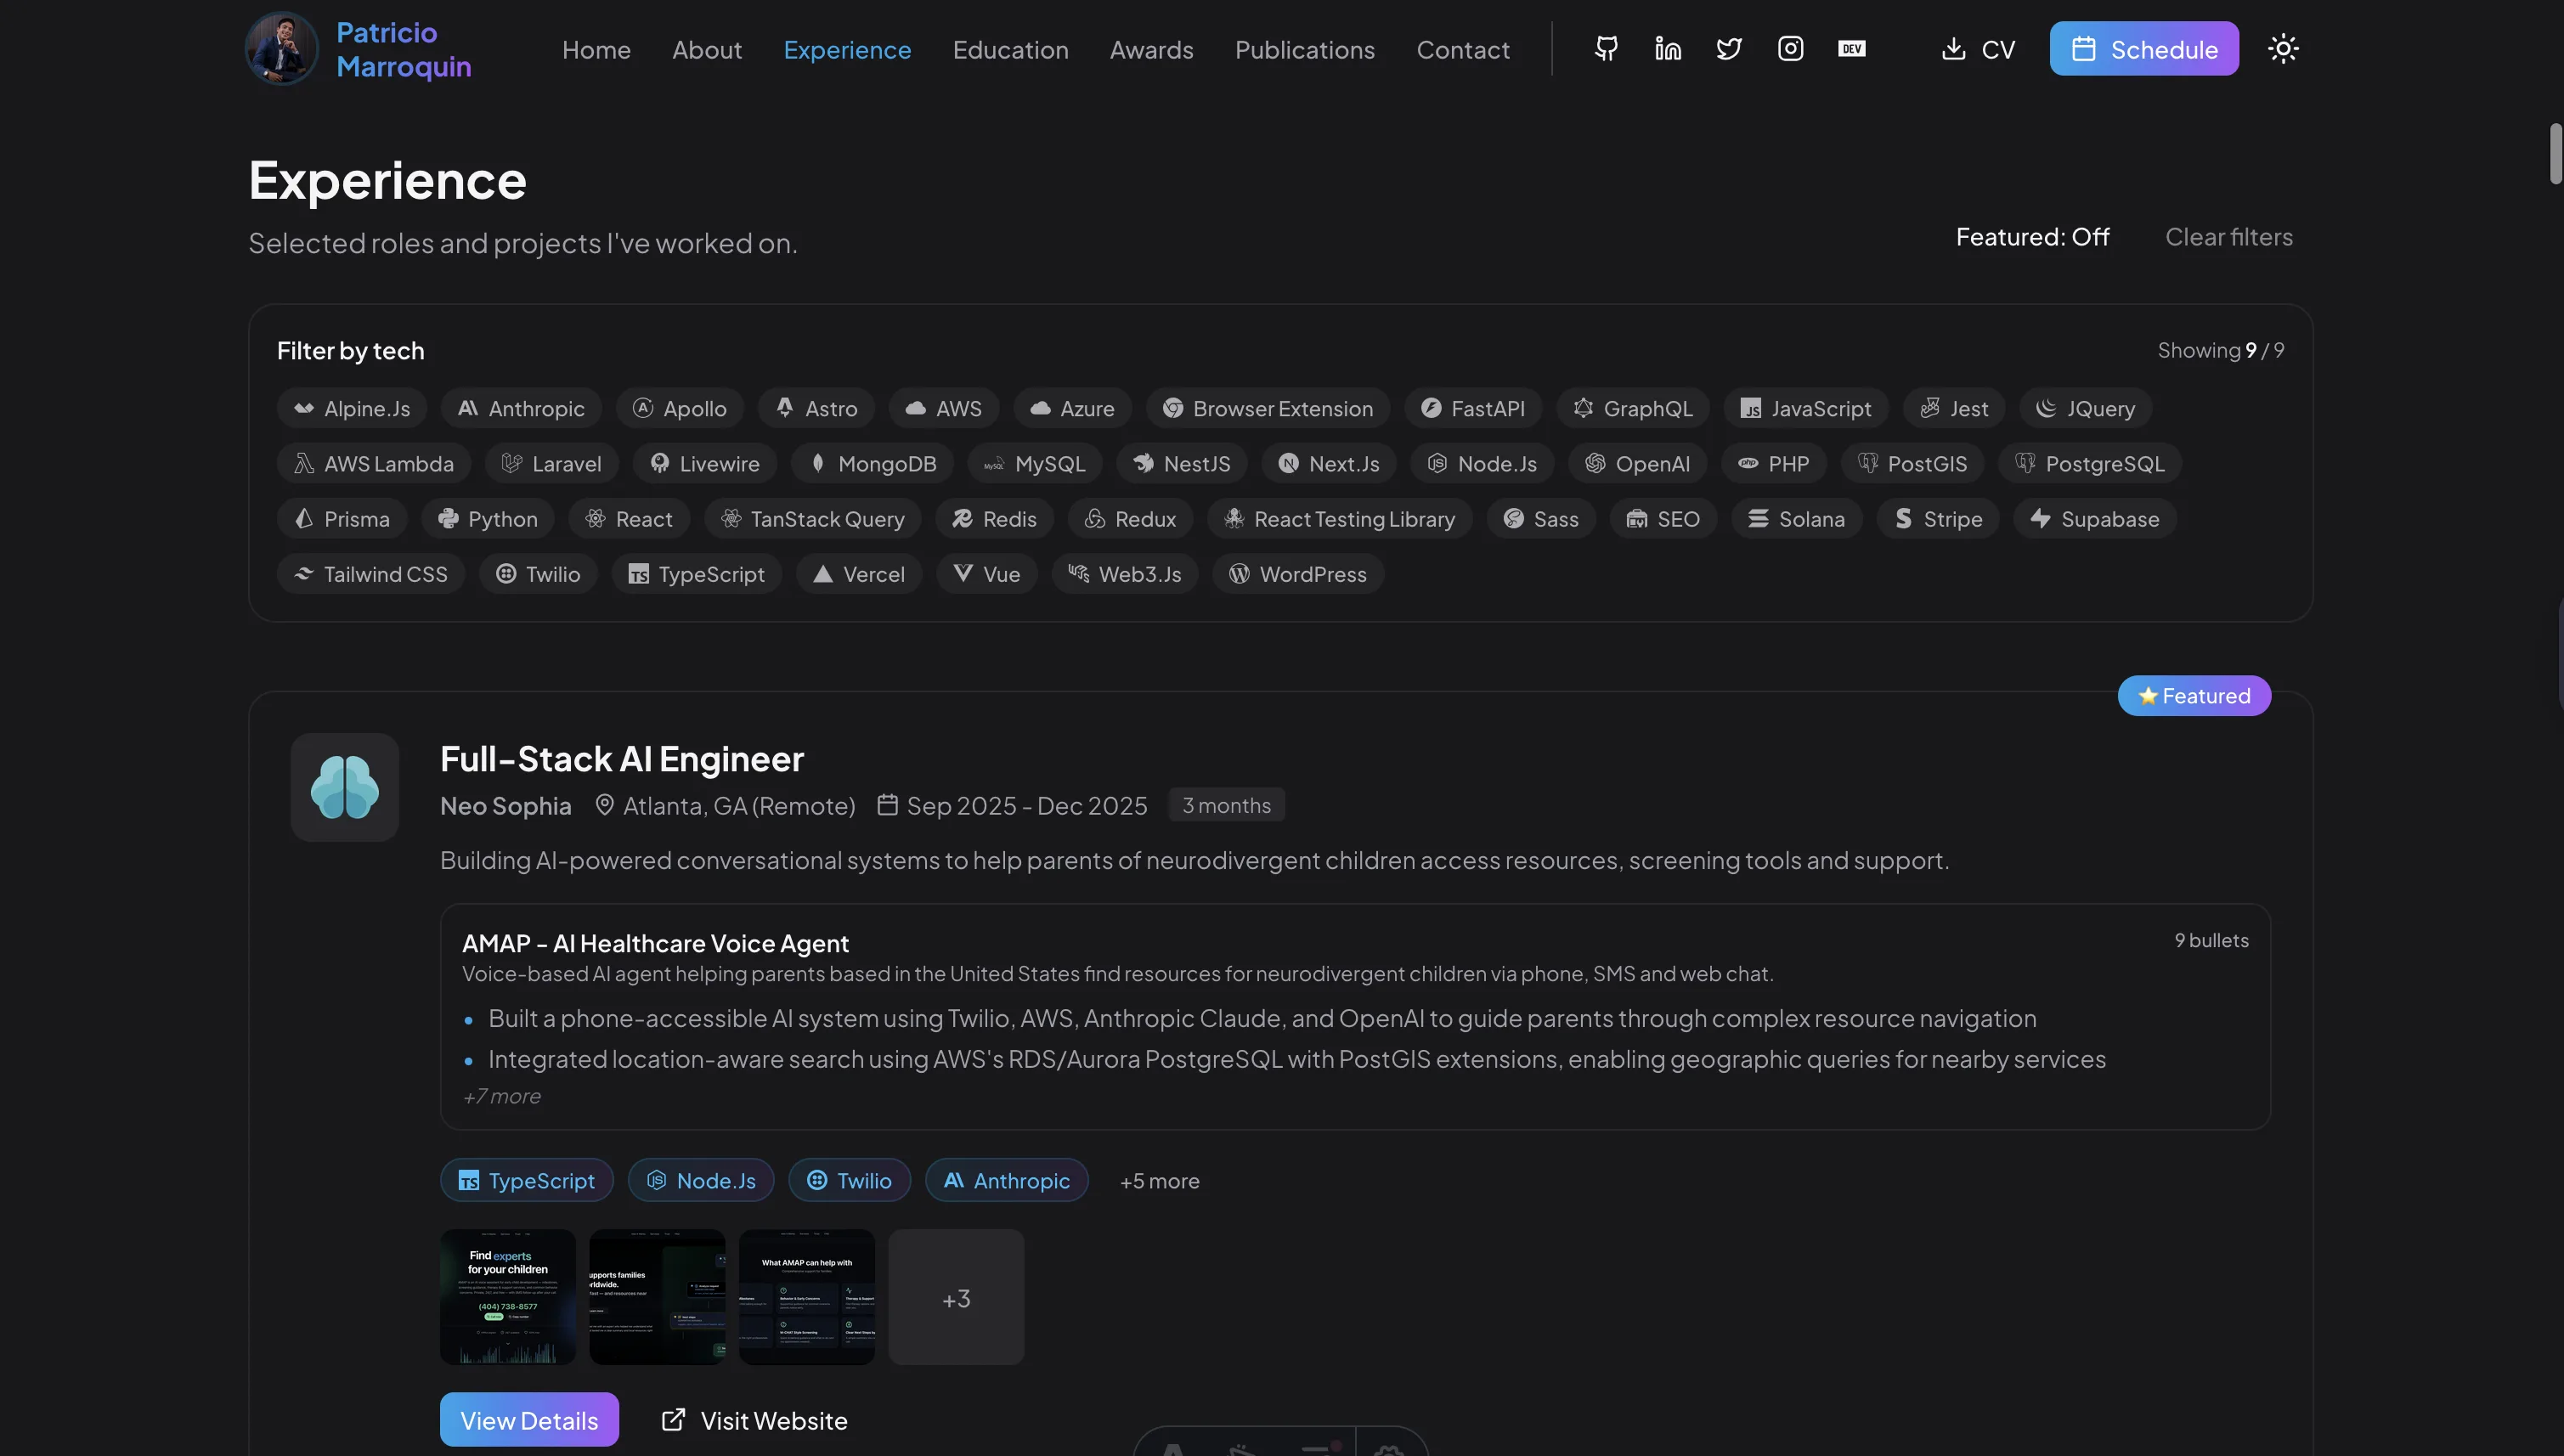Open the 'Find experts for your children' thumbnail
Image resolution: width=2564 pixels, height=1456 pixels.
(x=508, y=1297)
